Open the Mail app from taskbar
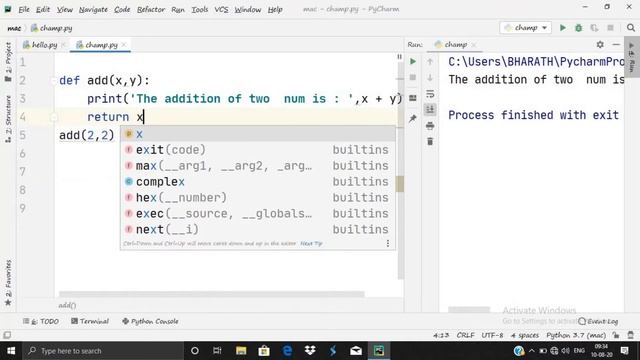 click(x=356, y=351)
